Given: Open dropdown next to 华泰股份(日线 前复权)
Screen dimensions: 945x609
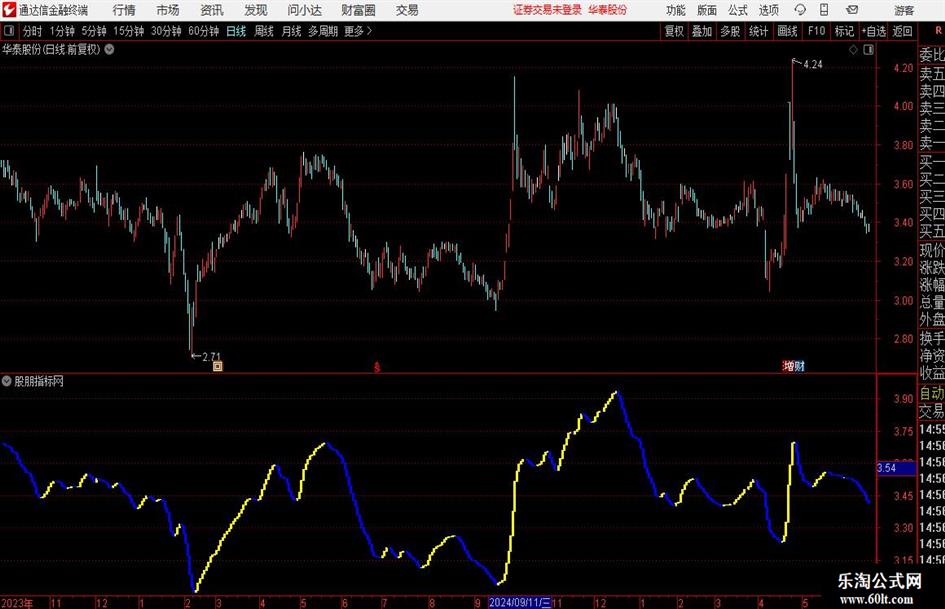Looking at the screenshot, I should click(110, 49).
